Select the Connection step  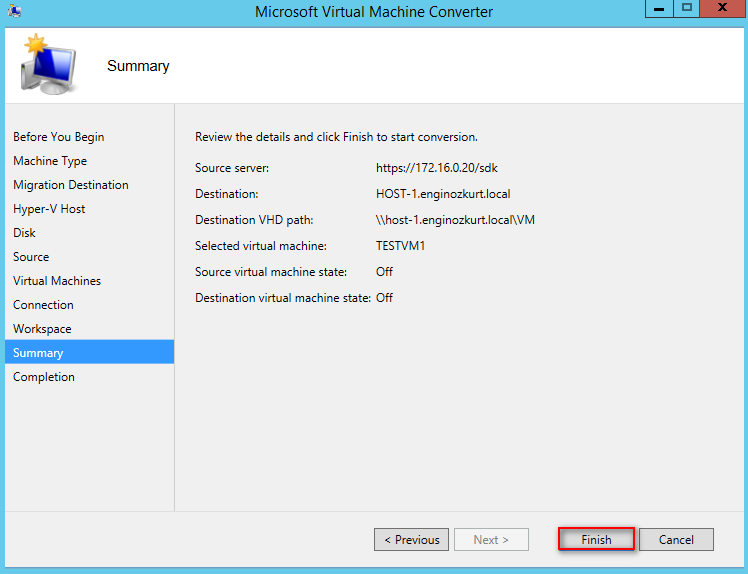click(43, 304)
